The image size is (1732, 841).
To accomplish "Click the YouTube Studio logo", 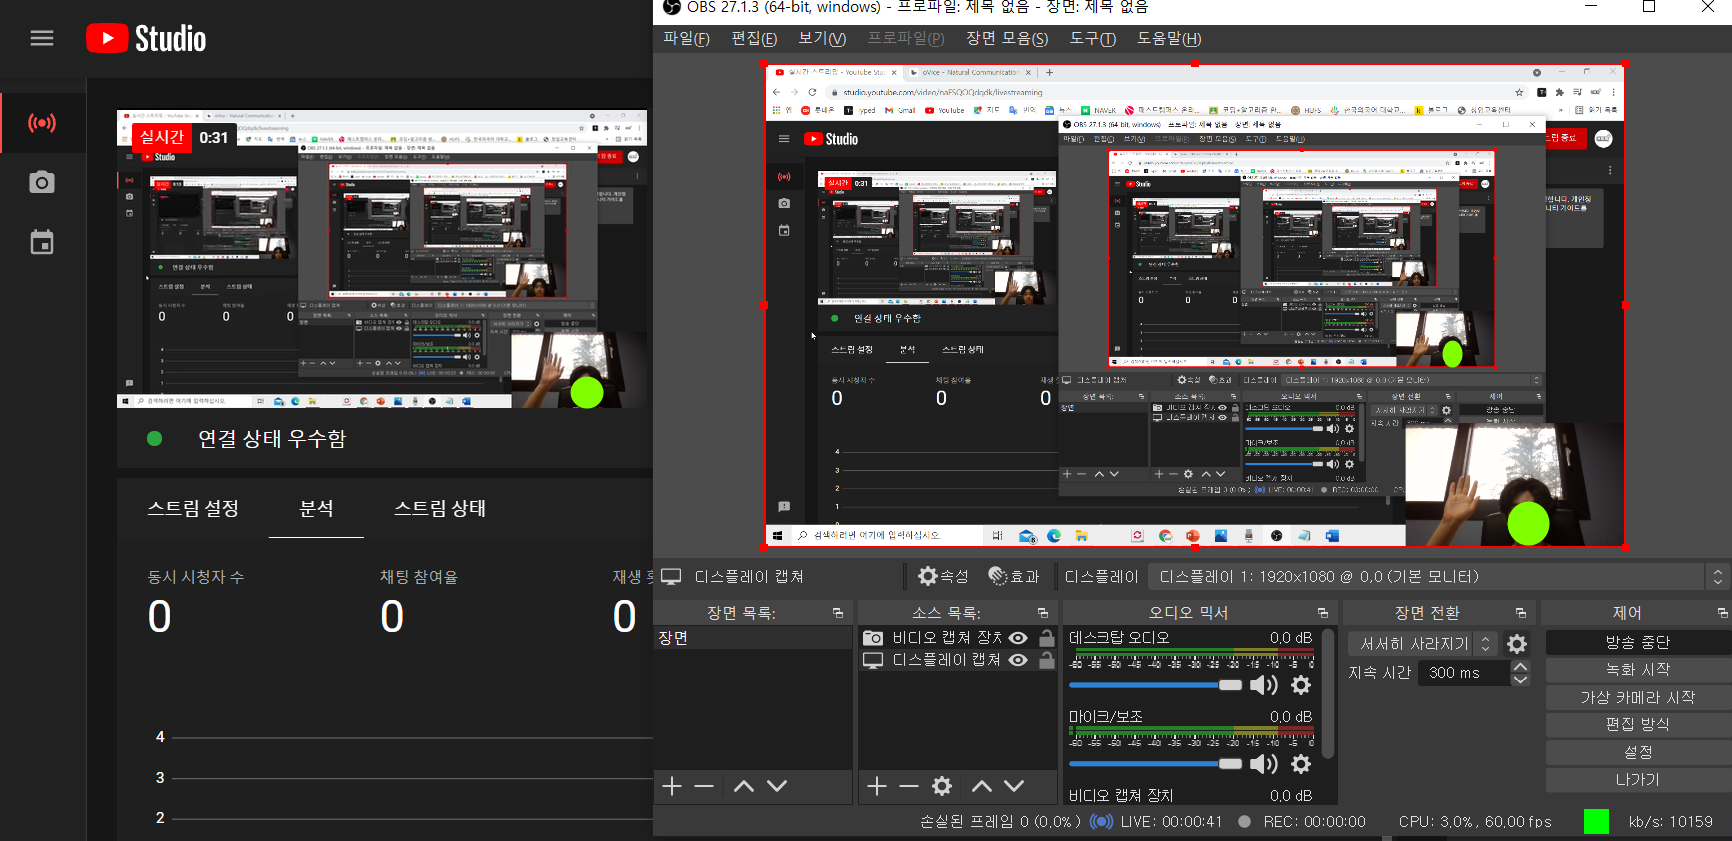I will (x=146, y=38).
